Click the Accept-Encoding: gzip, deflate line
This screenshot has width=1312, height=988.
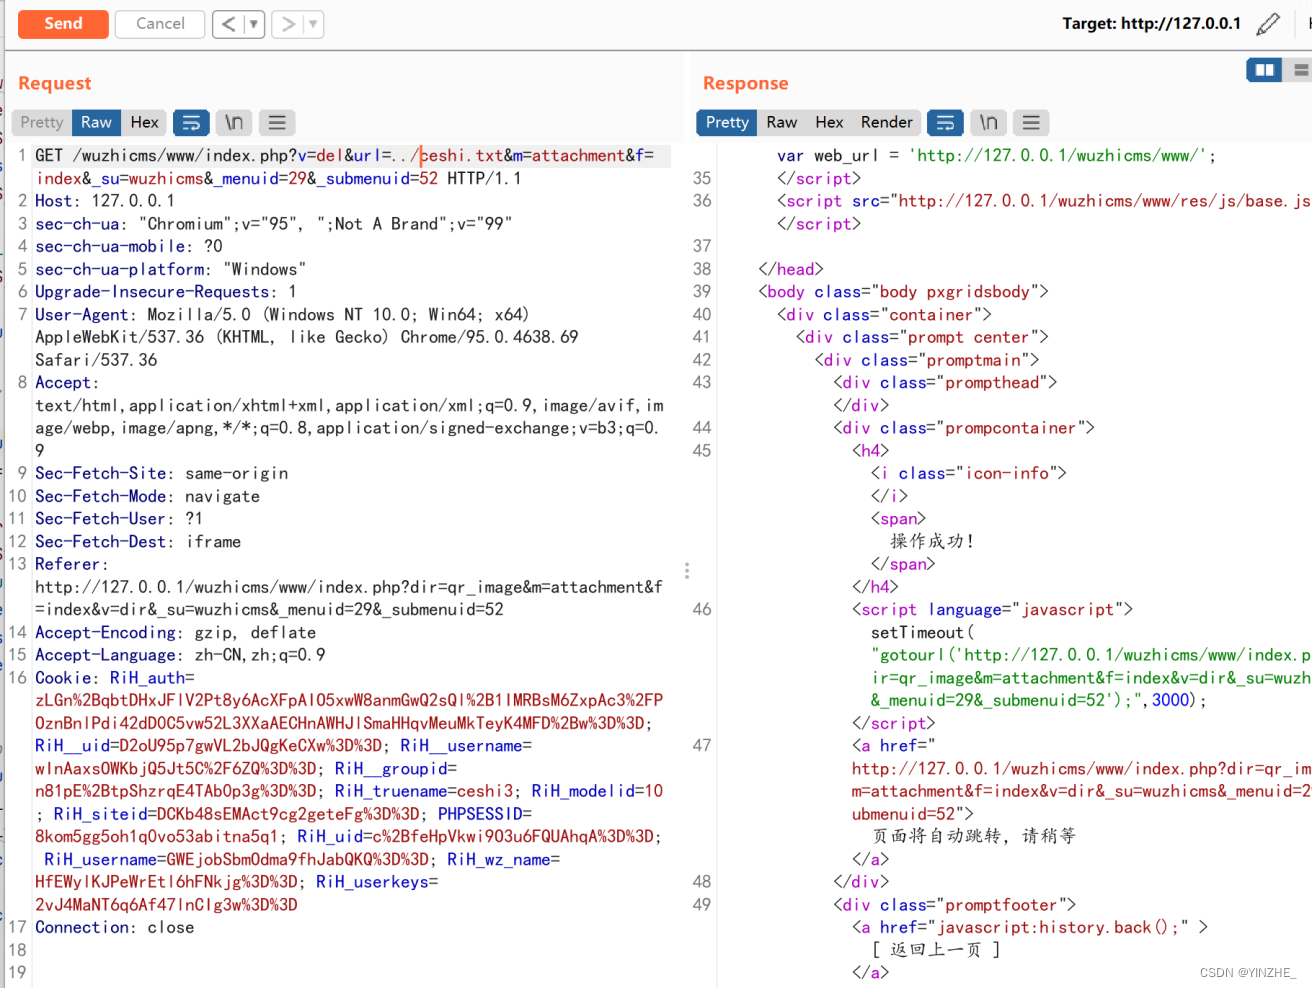(175, 632)
